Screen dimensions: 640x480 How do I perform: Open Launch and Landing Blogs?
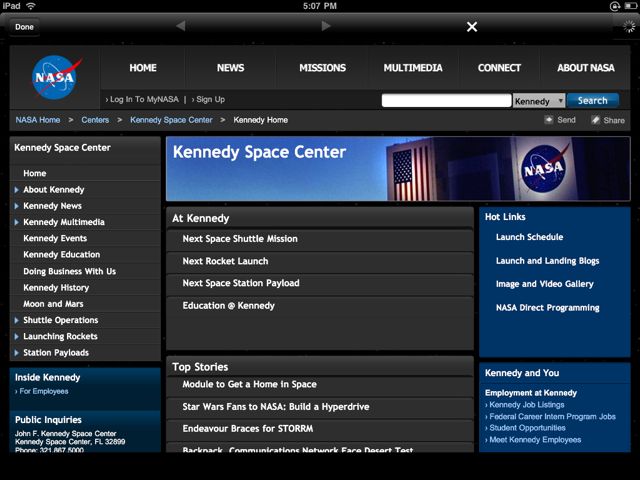click(547, 261)
